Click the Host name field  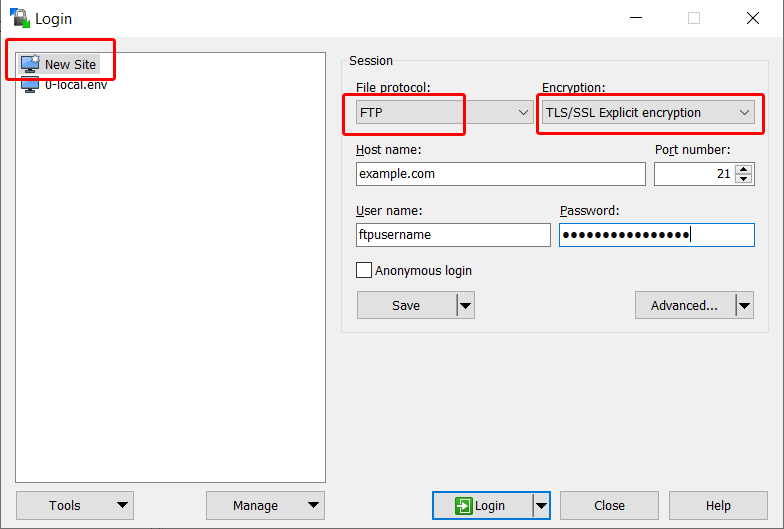(x=500, y=174)
